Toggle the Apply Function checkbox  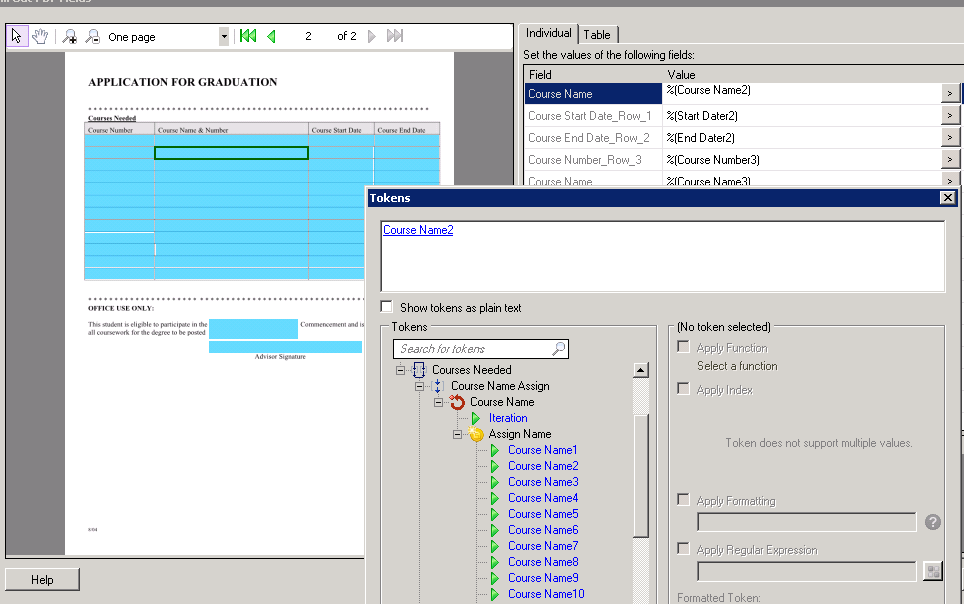click(683, 347)
